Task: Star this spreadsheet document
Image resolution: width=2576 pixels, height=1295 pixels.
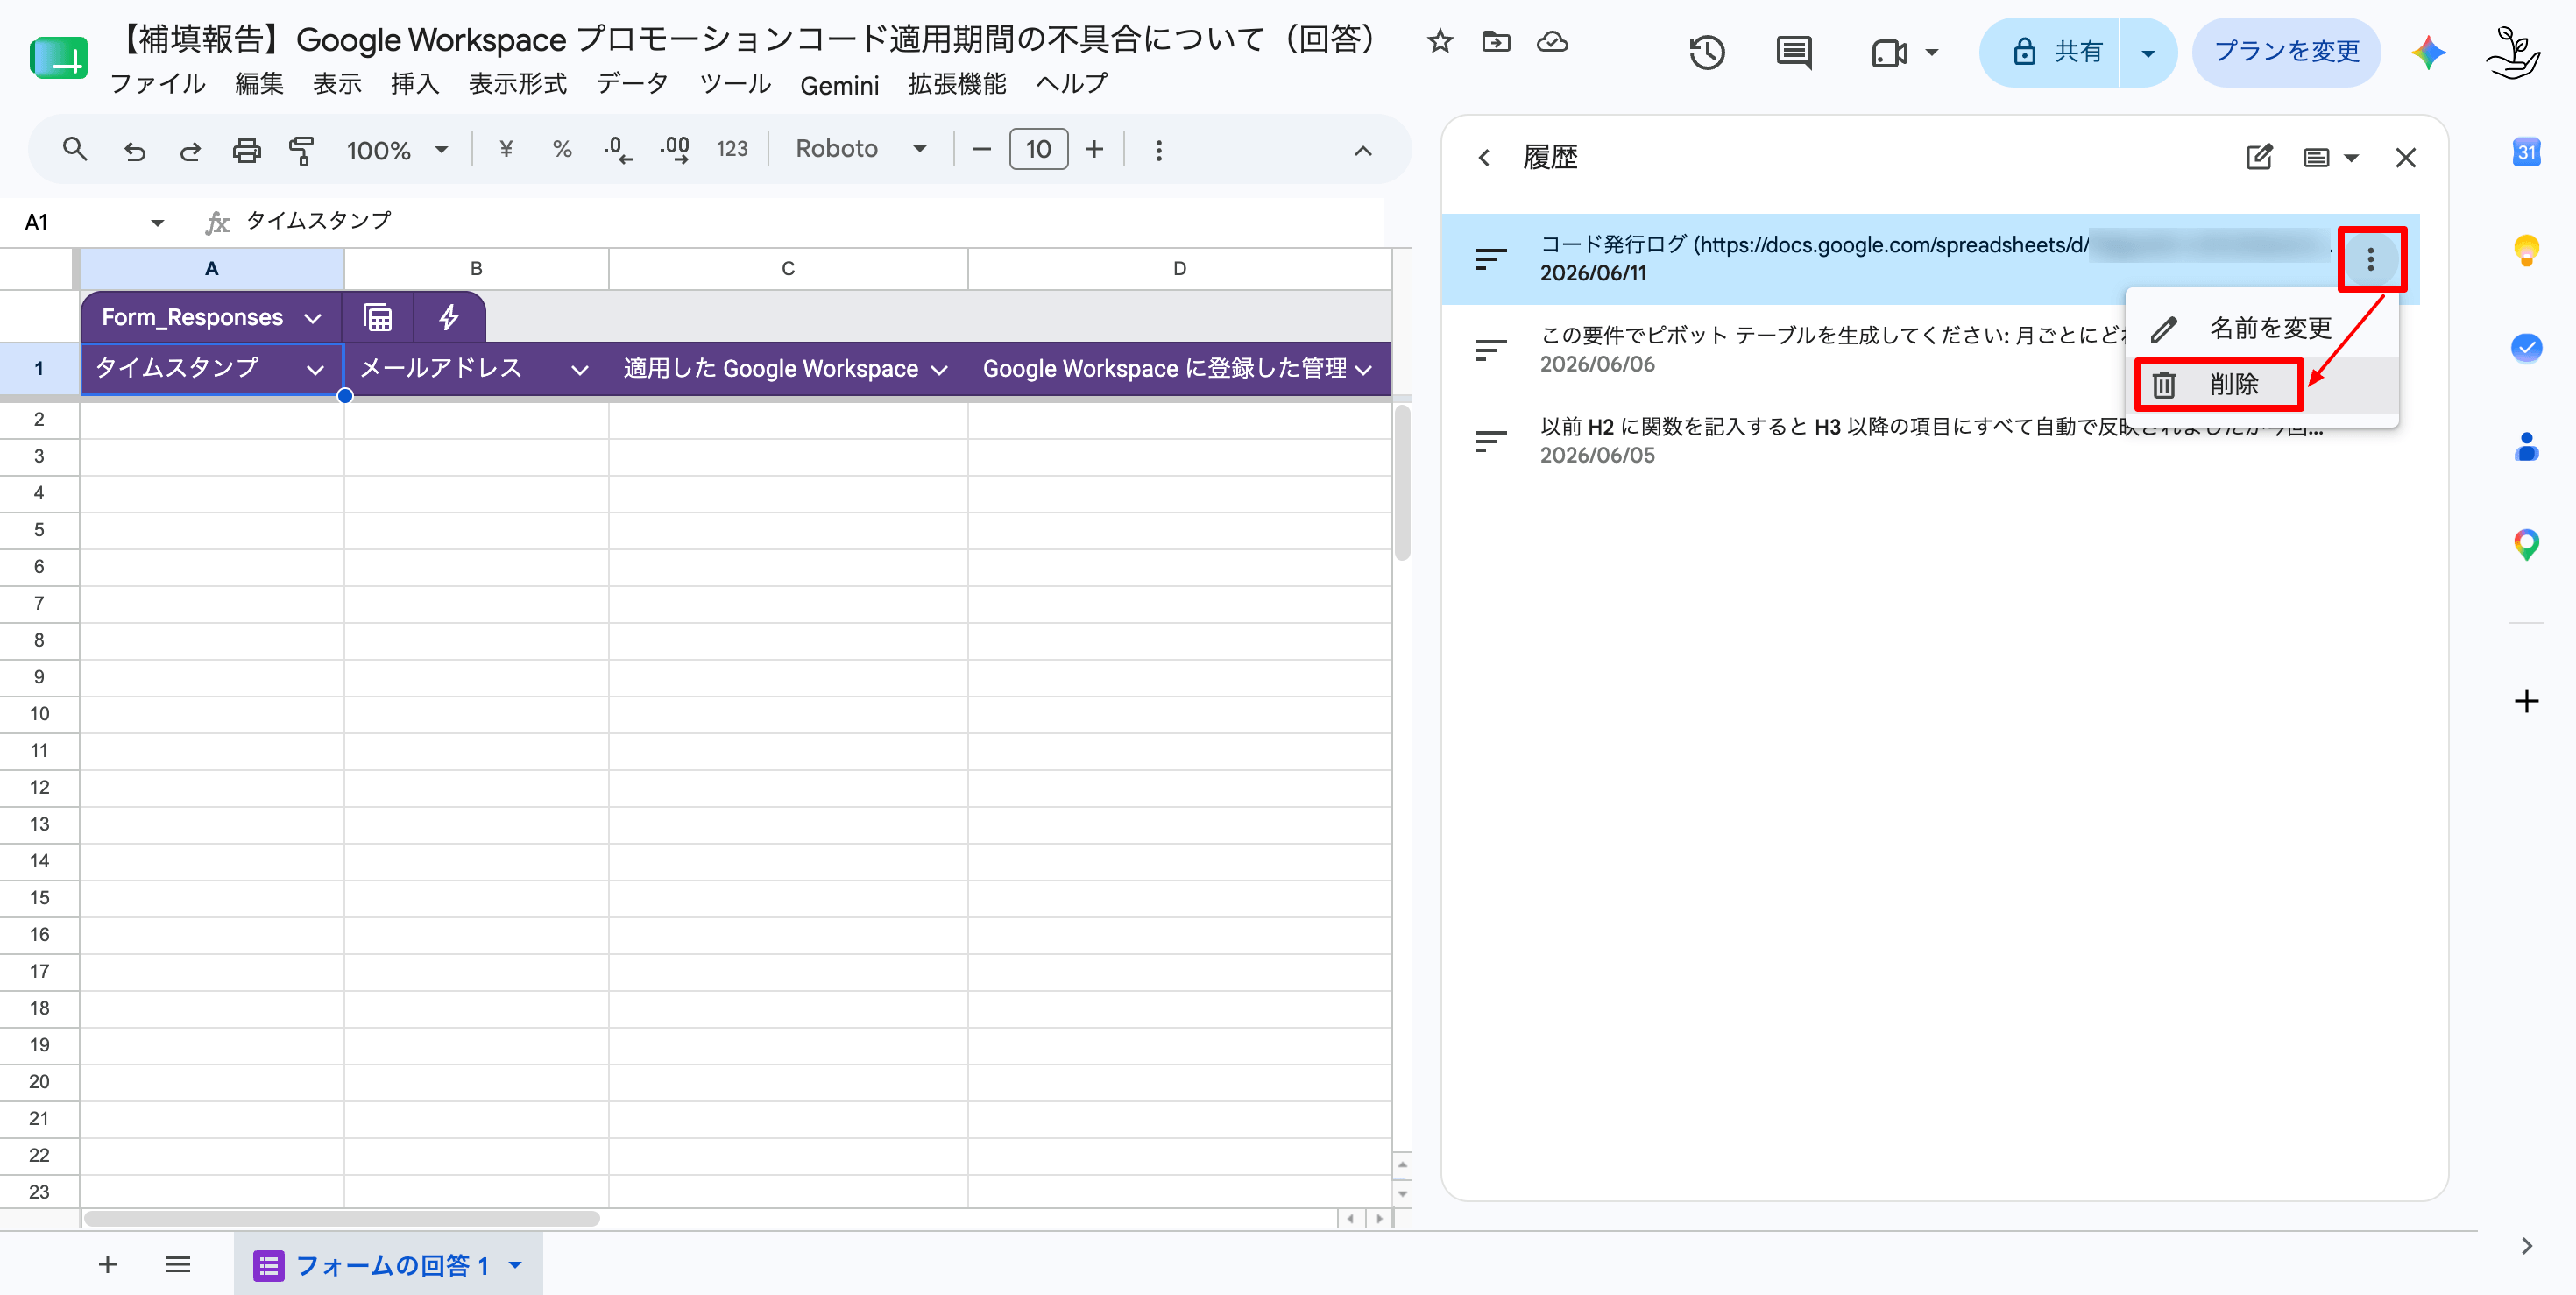Action: click(1439, 42)
